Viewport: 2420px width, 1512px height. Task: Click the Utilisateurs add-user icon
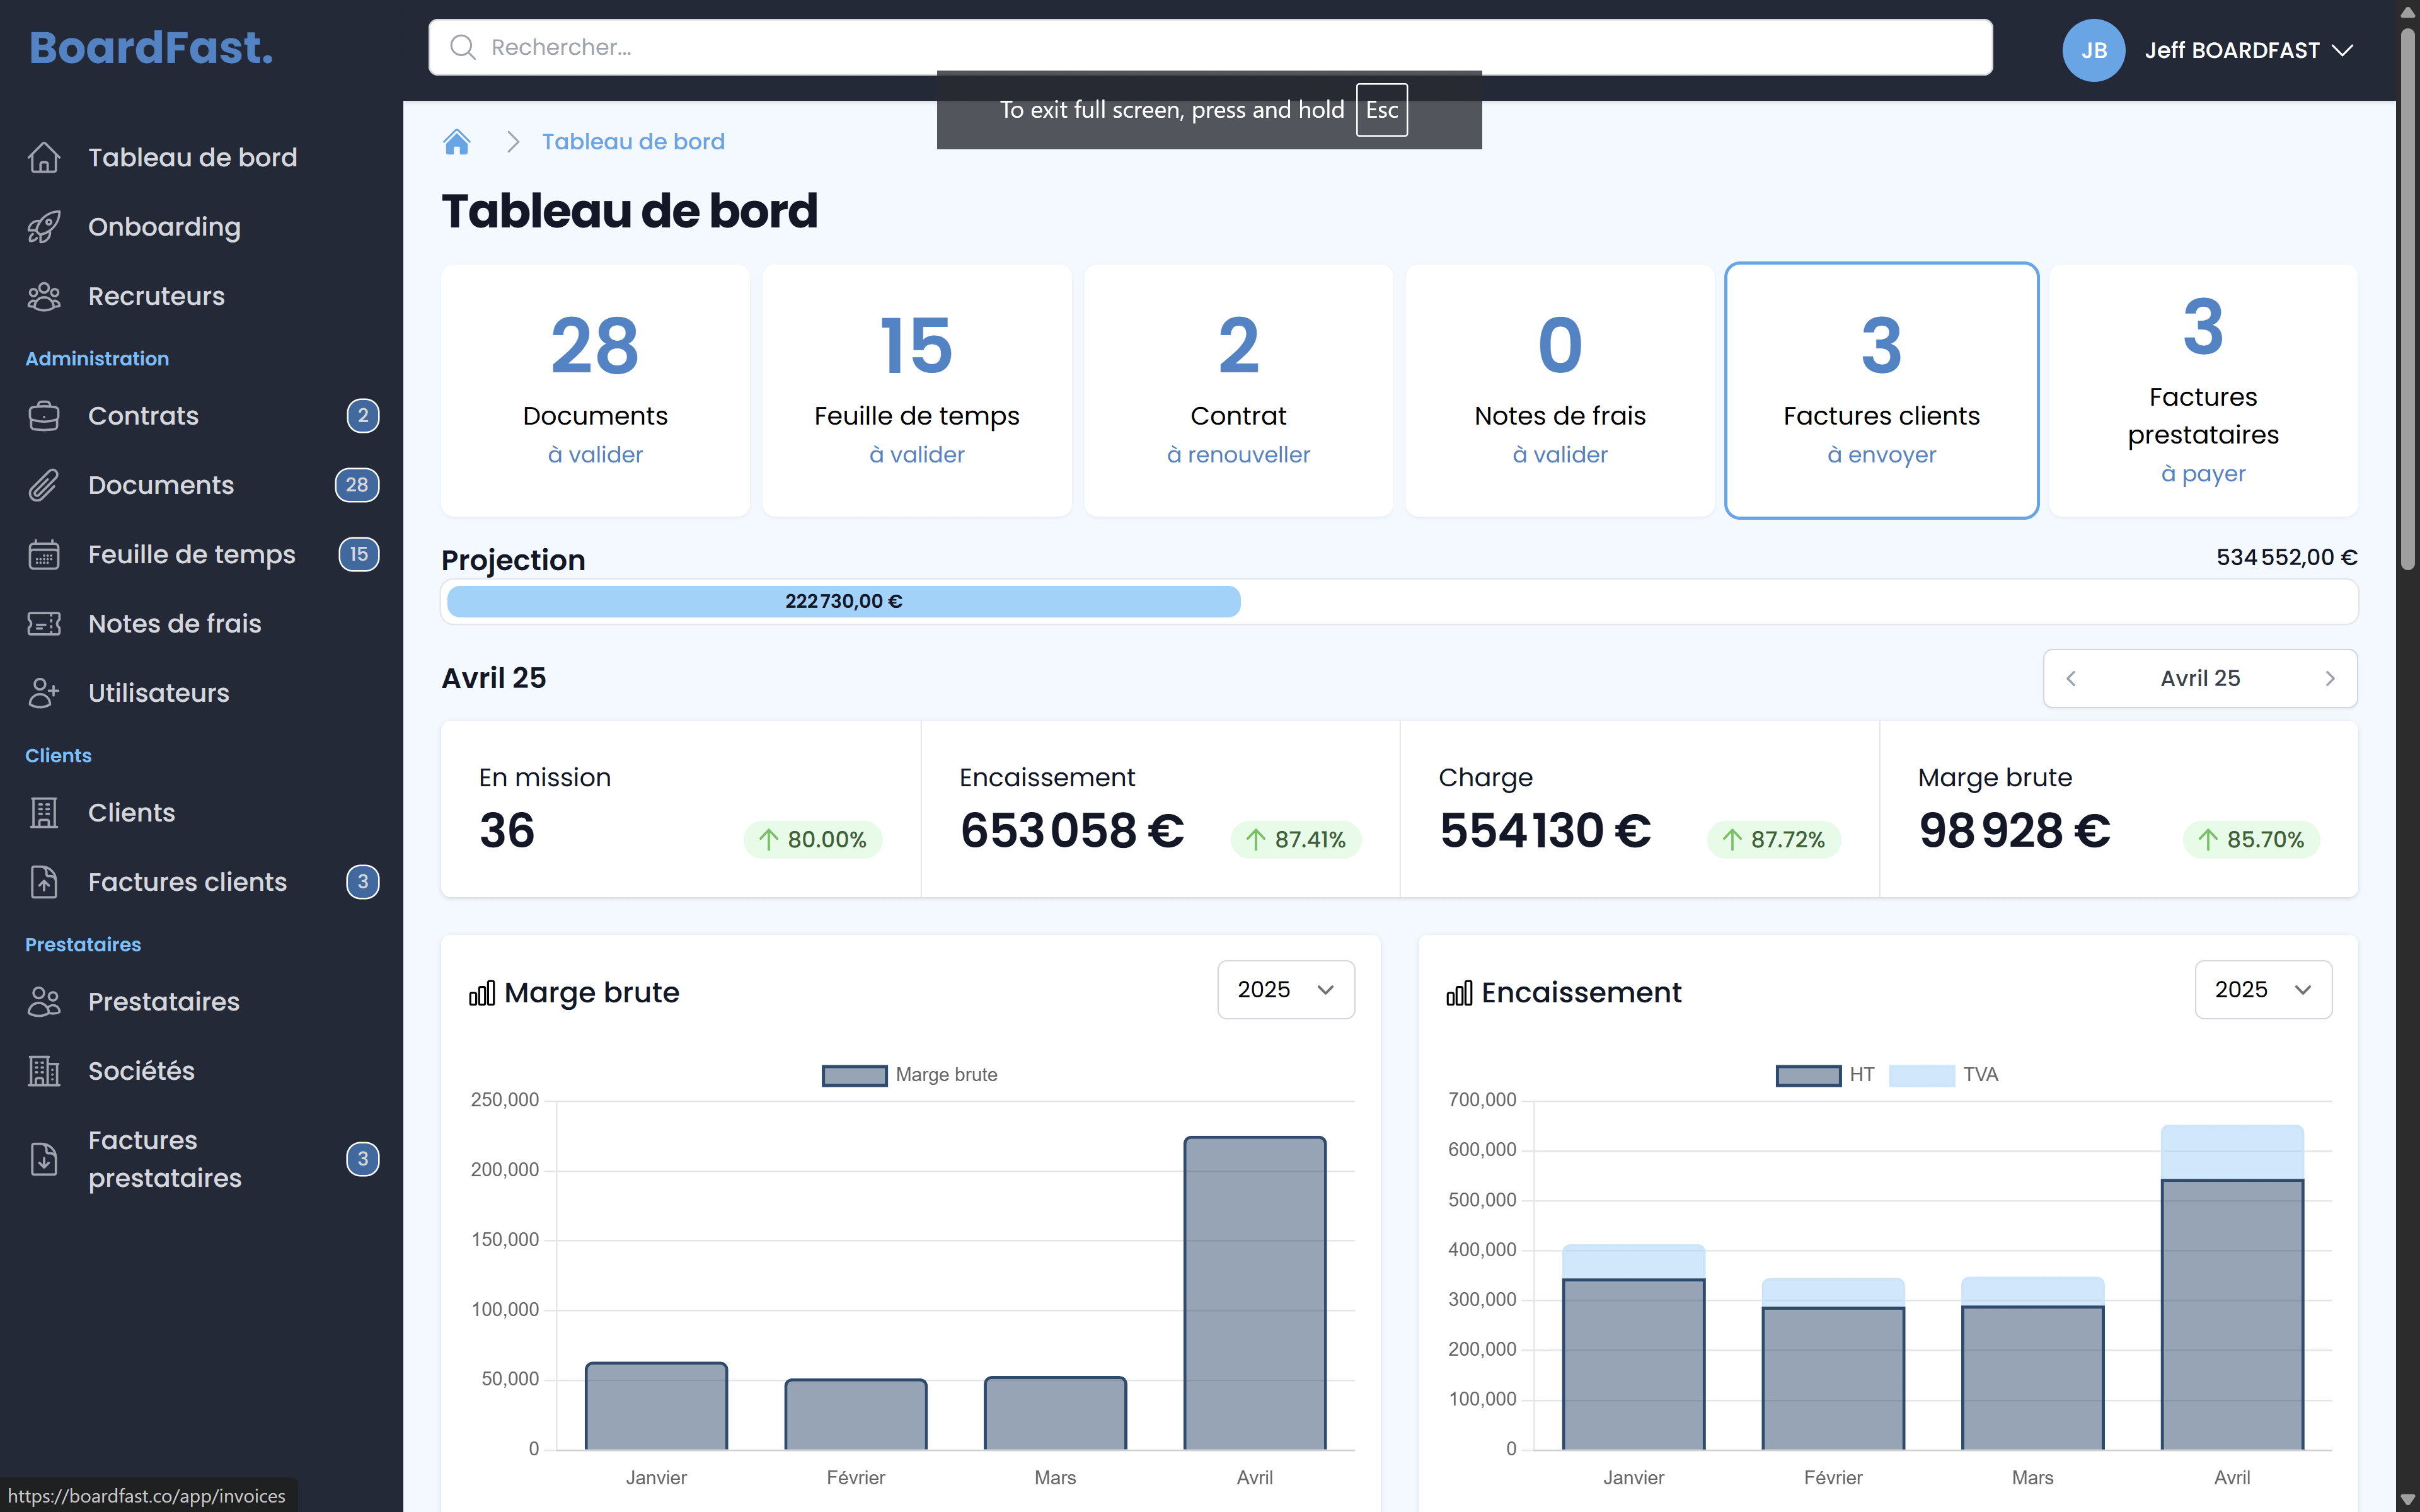coord(44,693)
